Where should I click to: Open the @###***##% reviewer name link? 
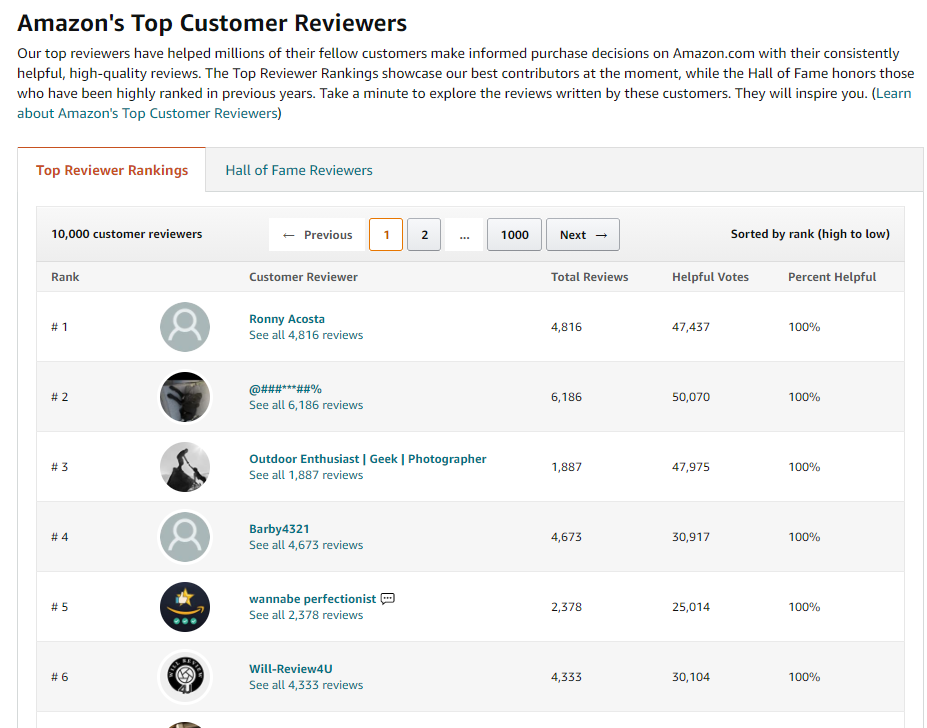(285, 389)
